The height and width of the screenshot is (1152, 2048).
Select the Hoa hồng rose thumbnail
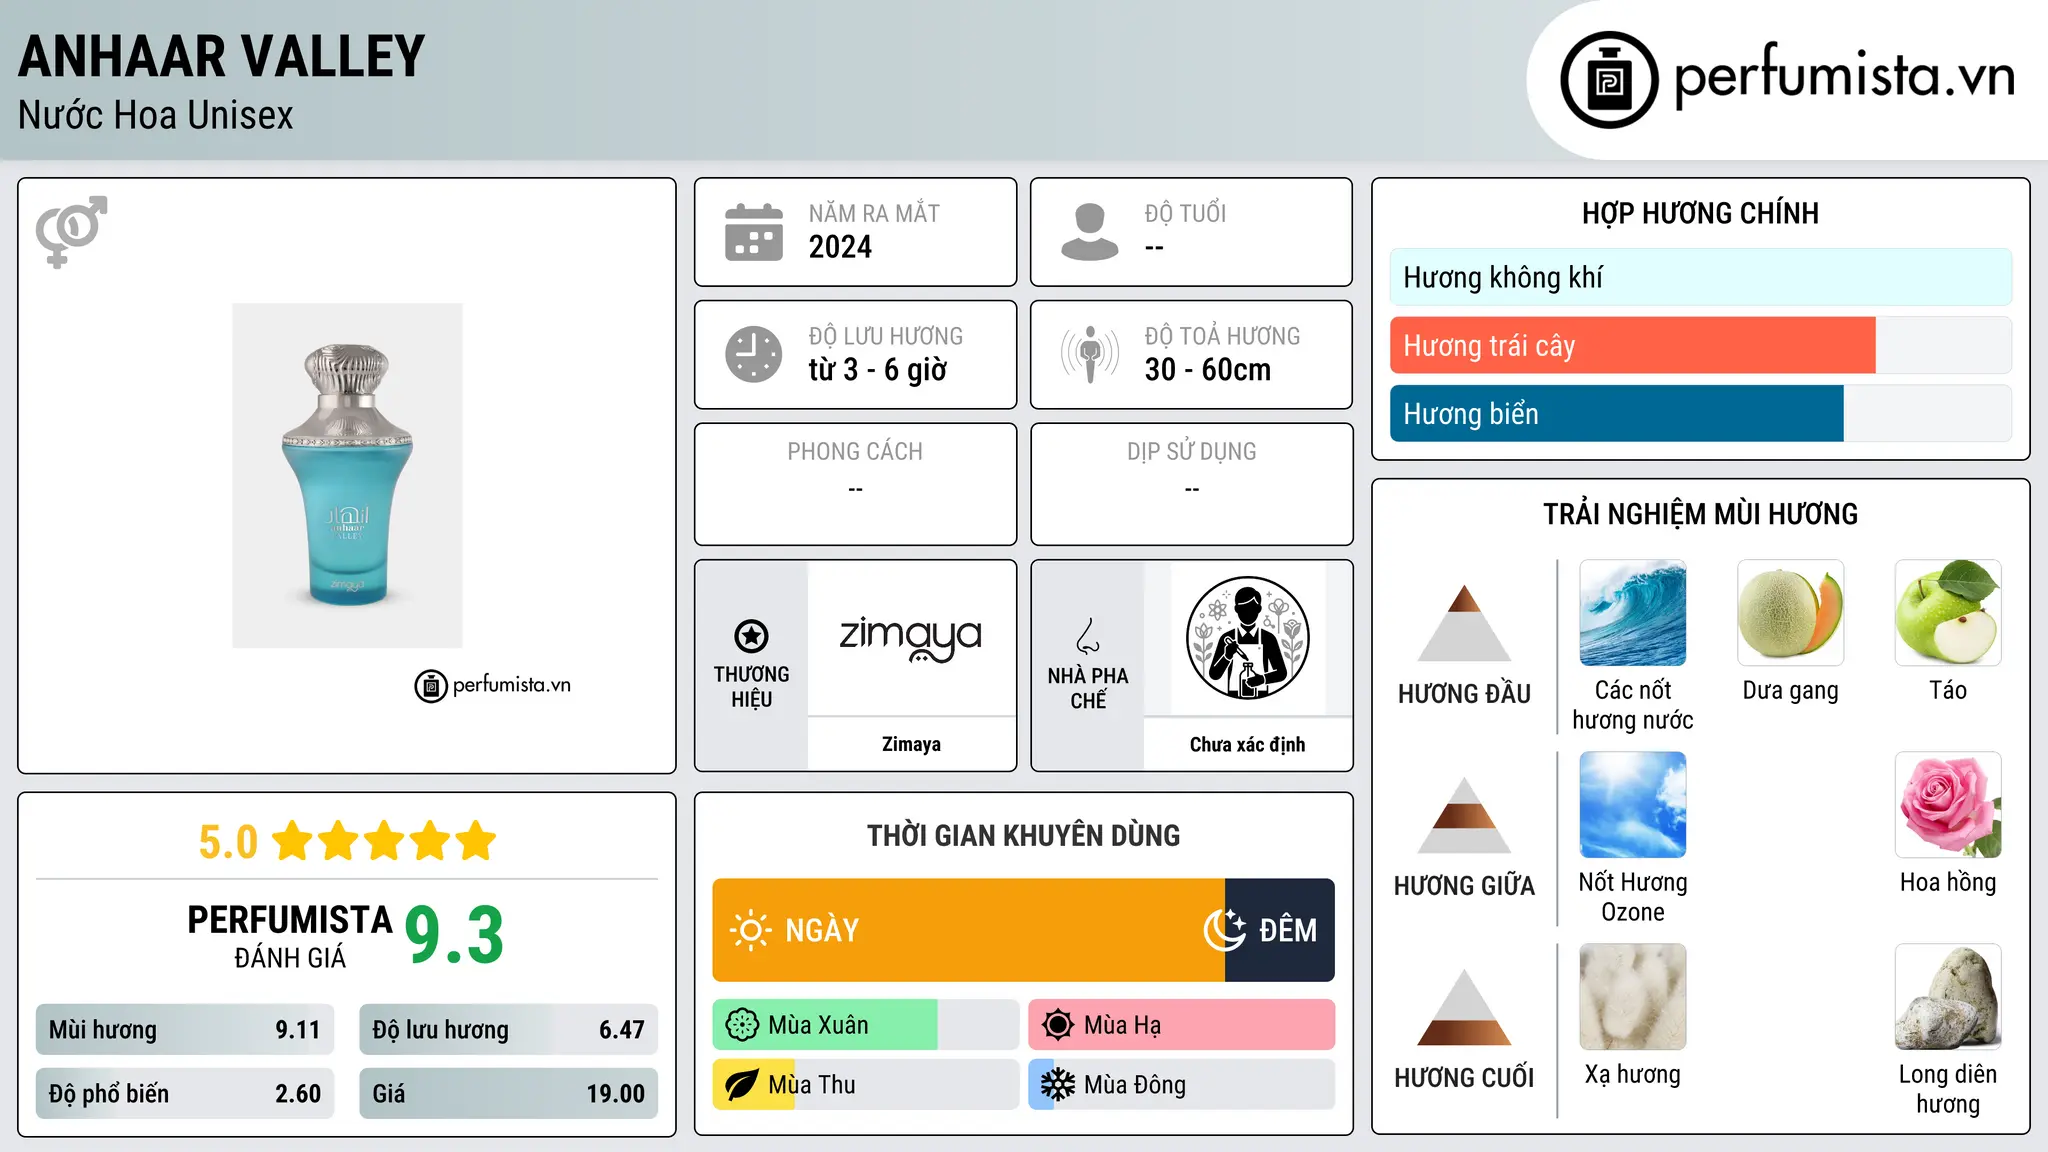[1948, 805]
